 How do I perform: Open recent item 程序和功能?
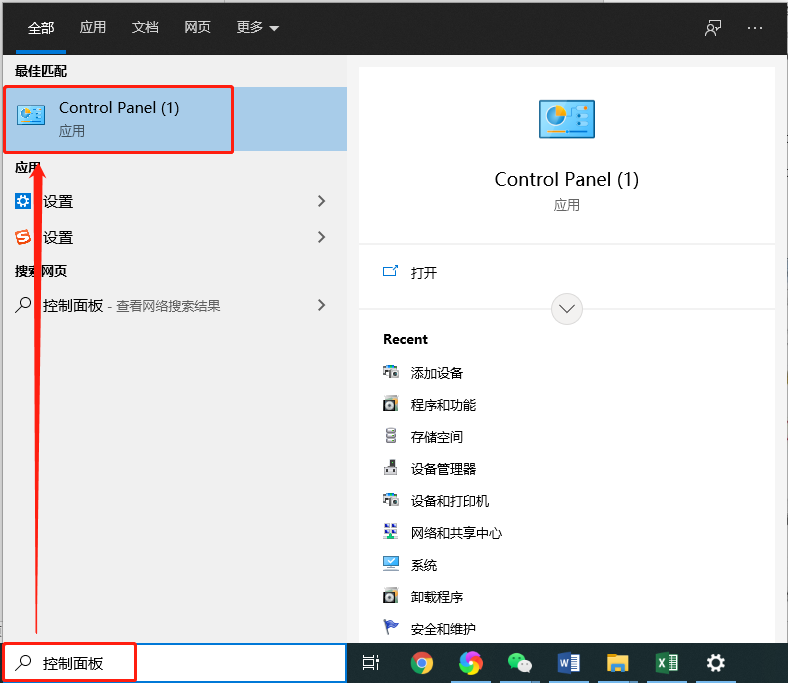point(443,405)
